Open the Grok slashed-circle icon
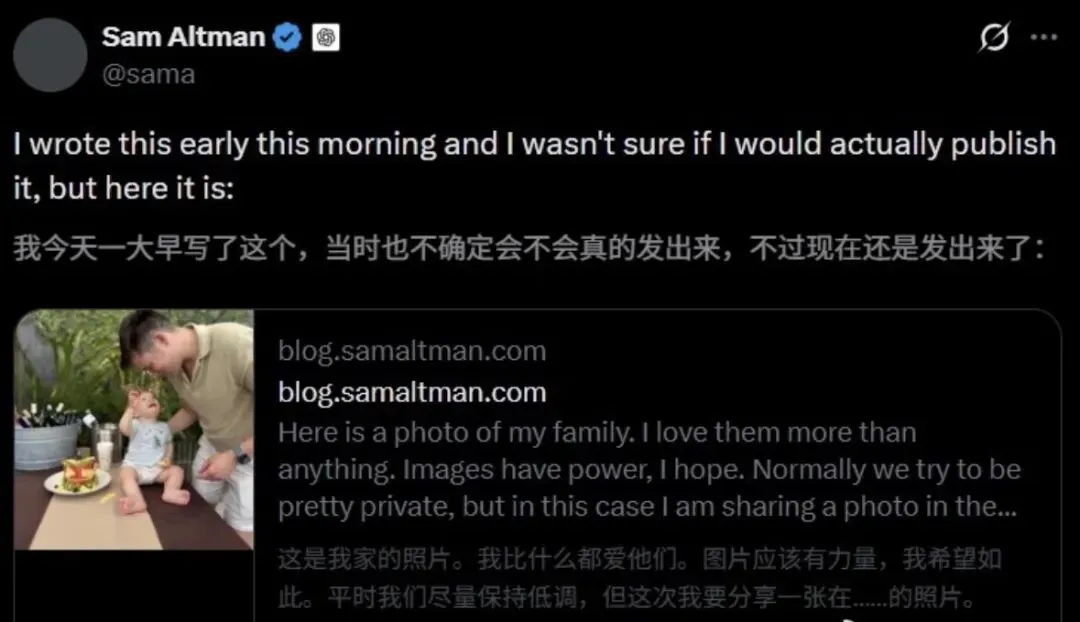1080x622 pixels. [995, 37]
